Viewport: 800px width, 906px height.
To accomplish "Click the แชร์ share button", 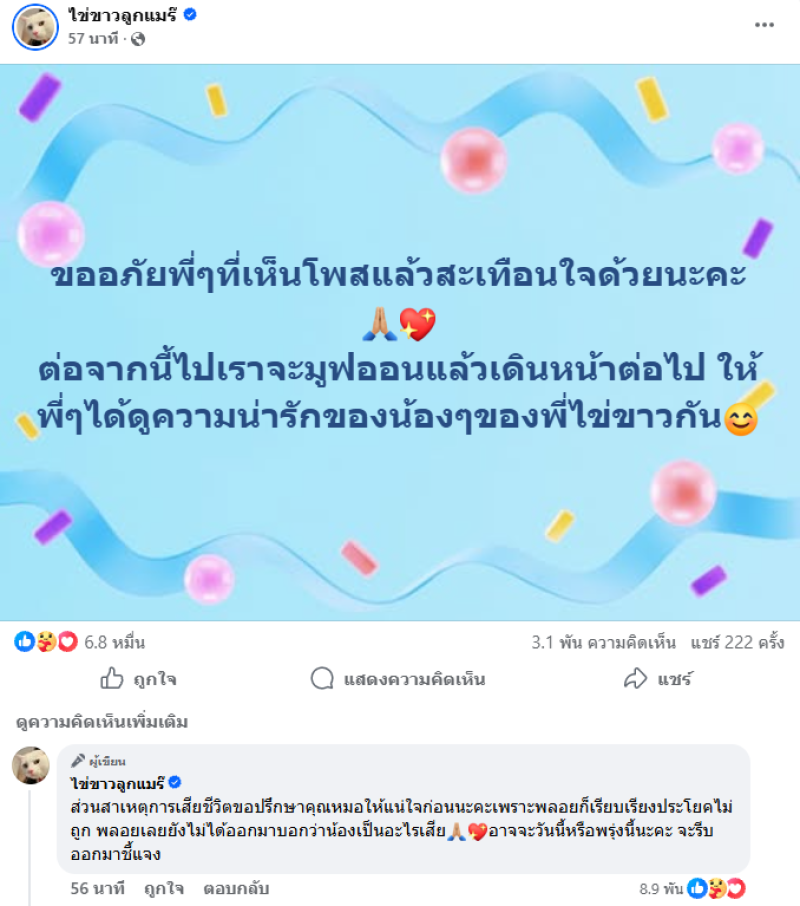I will click(x=658, y=679).
